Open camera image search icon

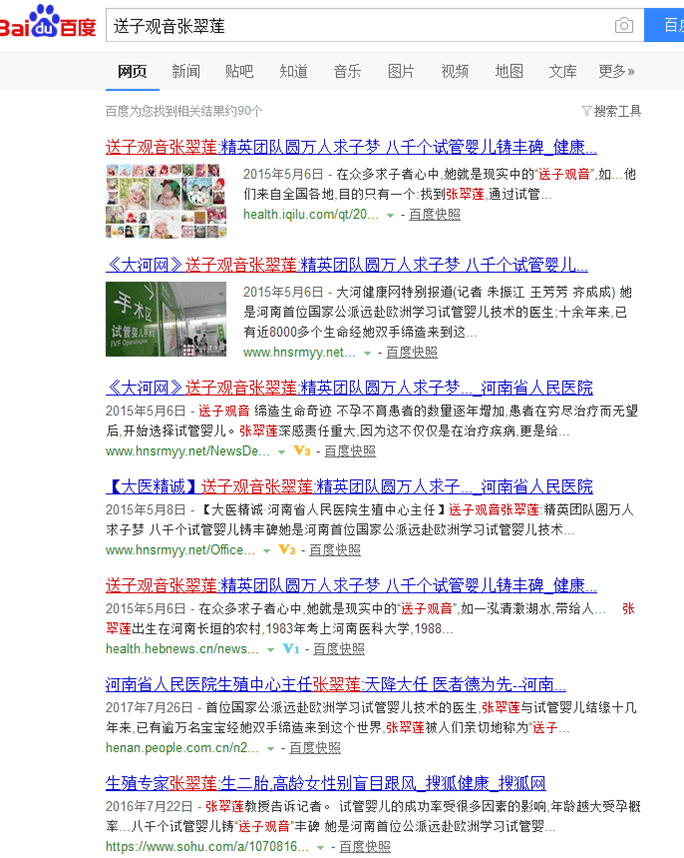(624, 25)
